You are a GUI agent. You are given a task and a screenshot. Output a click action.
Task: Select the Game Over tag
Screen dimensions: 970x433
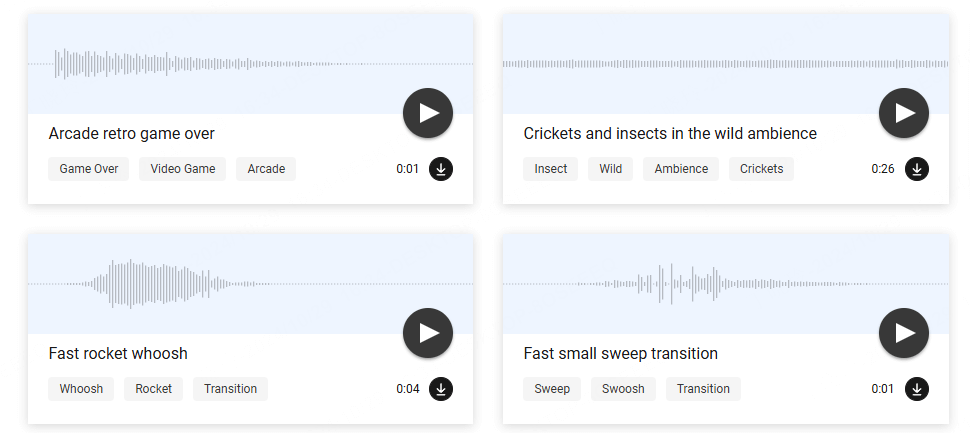89,169
